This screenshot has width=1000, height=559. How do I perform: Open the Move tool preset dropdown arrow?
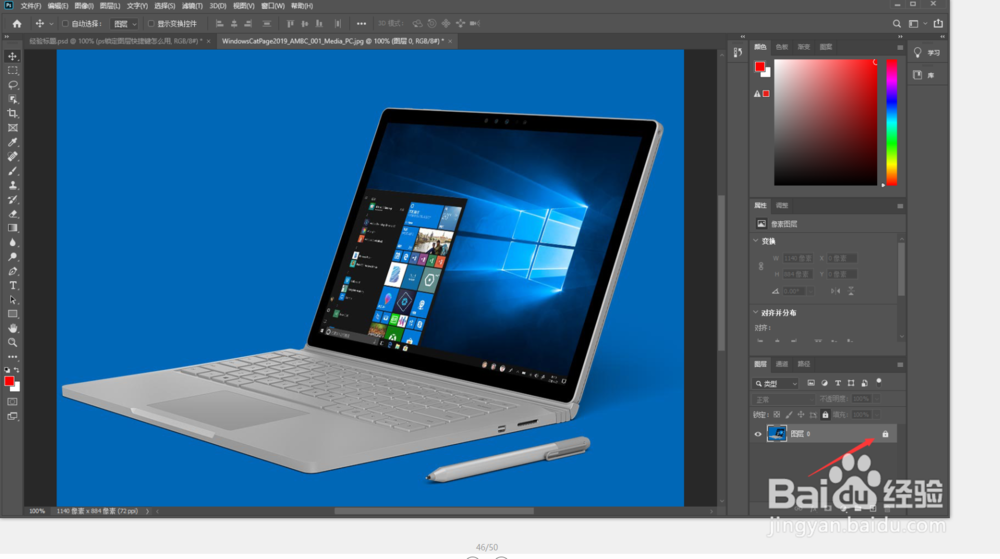[51, 24]
